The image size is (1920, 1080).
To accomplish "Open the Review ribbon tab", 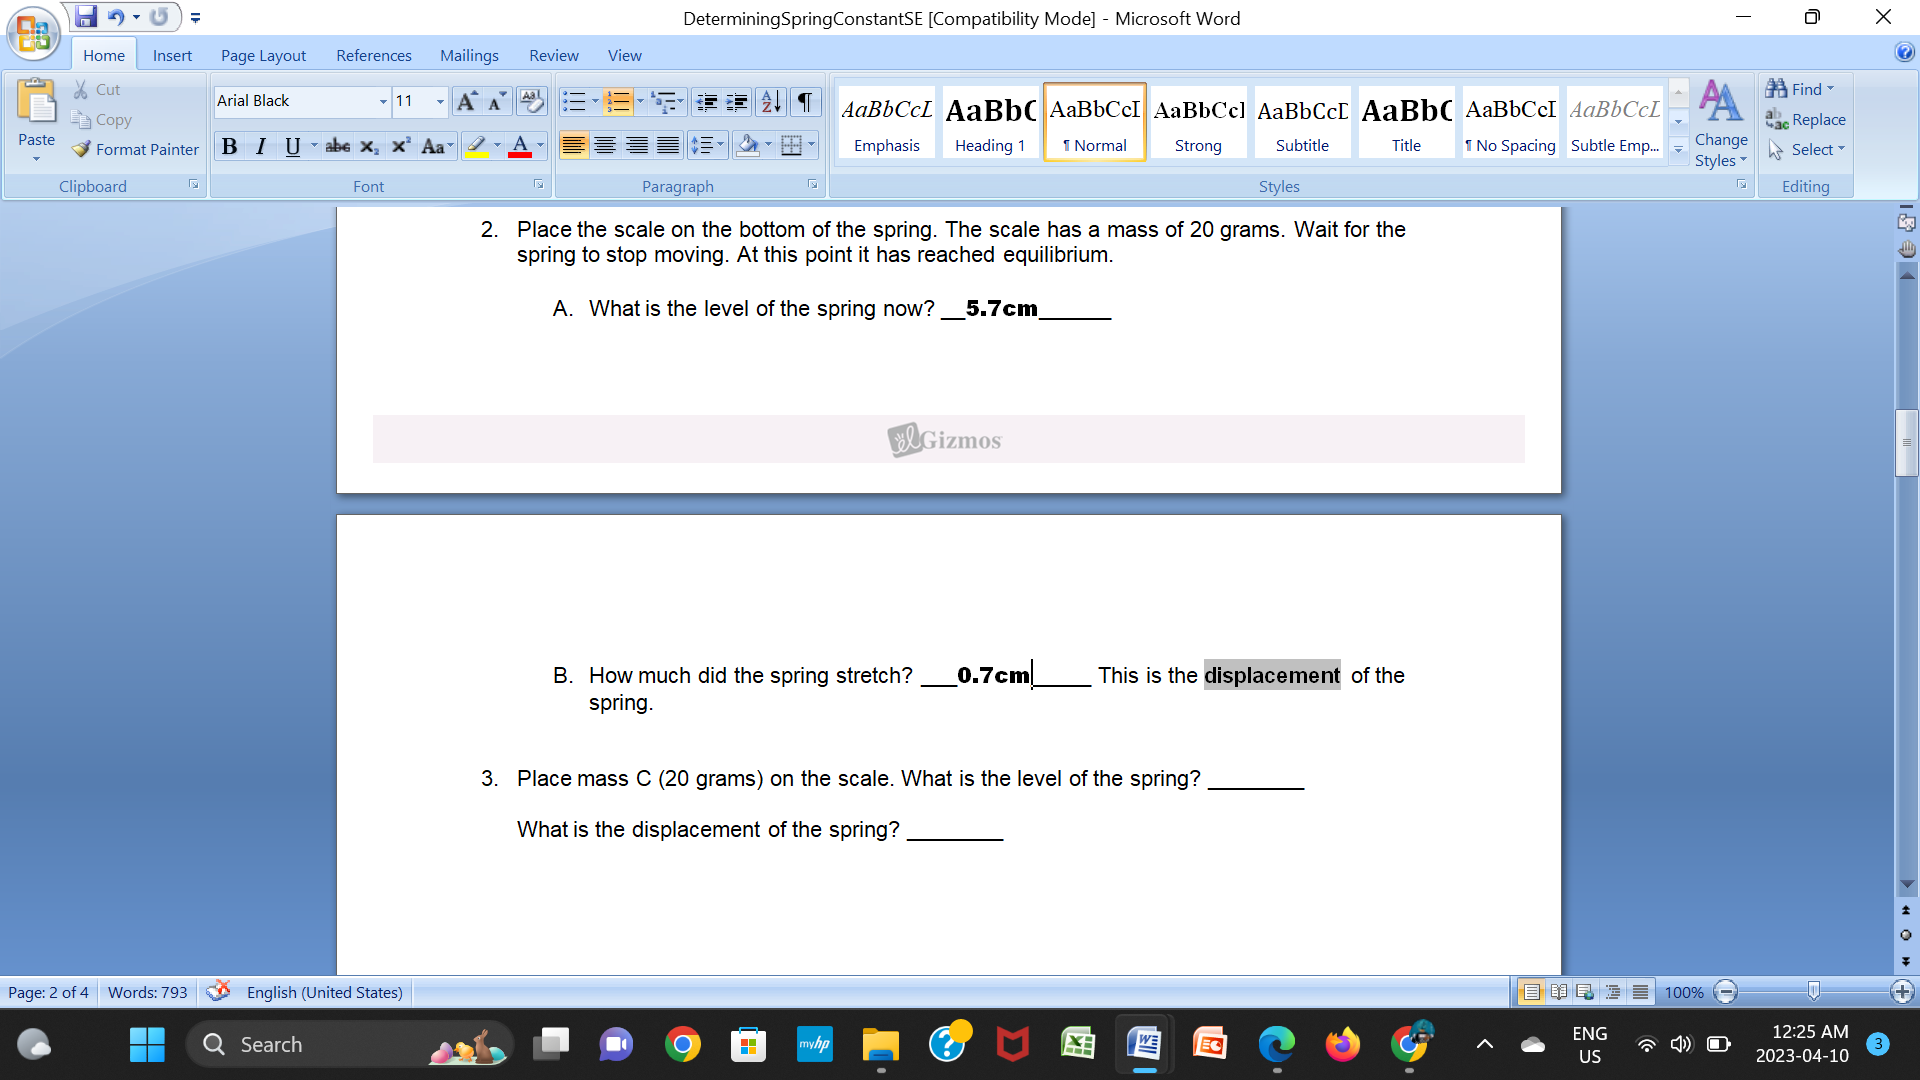I will tap(553, 55).
